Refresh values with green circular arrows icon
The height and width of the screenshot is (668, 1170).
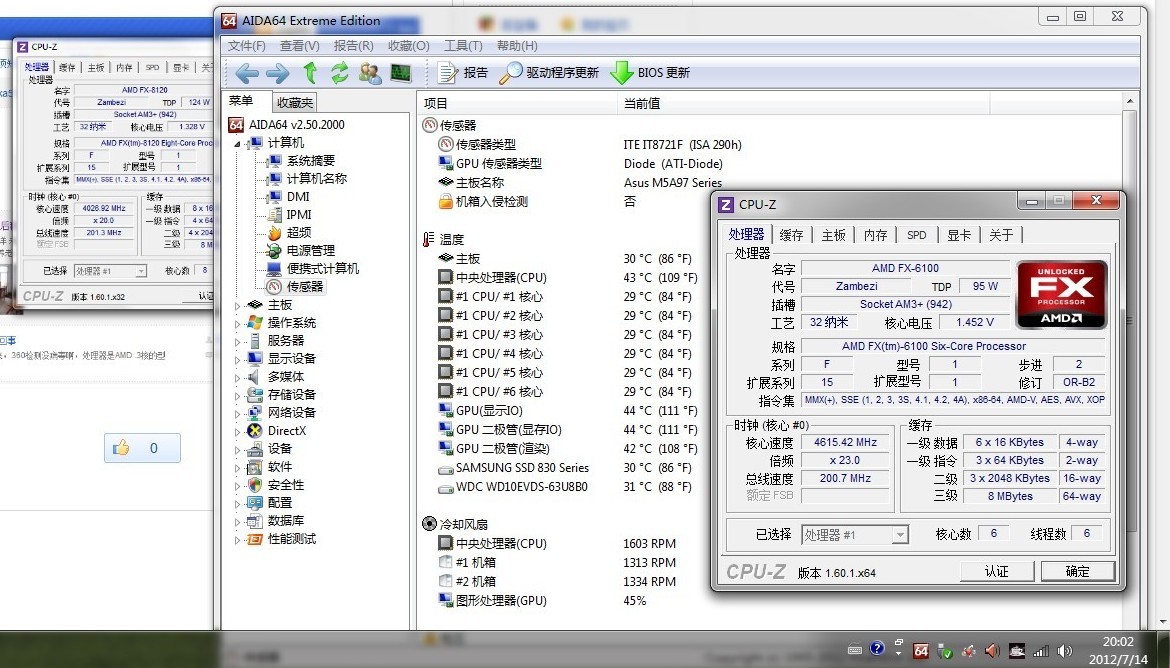point(340,73)
